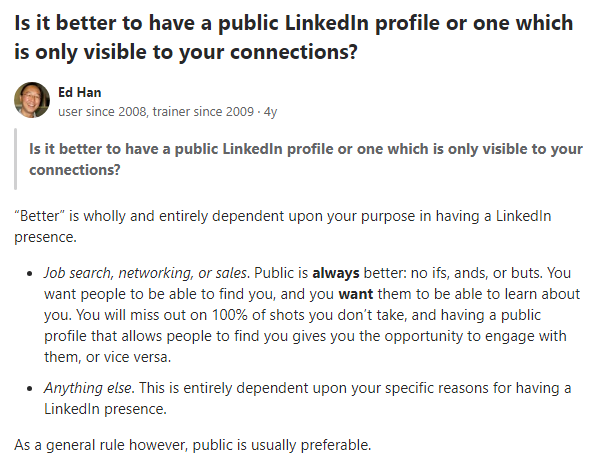This screenshot has width=604, height=458.
Task: Click Ed Han's profile photo
Action: click(x=32, y=100)
